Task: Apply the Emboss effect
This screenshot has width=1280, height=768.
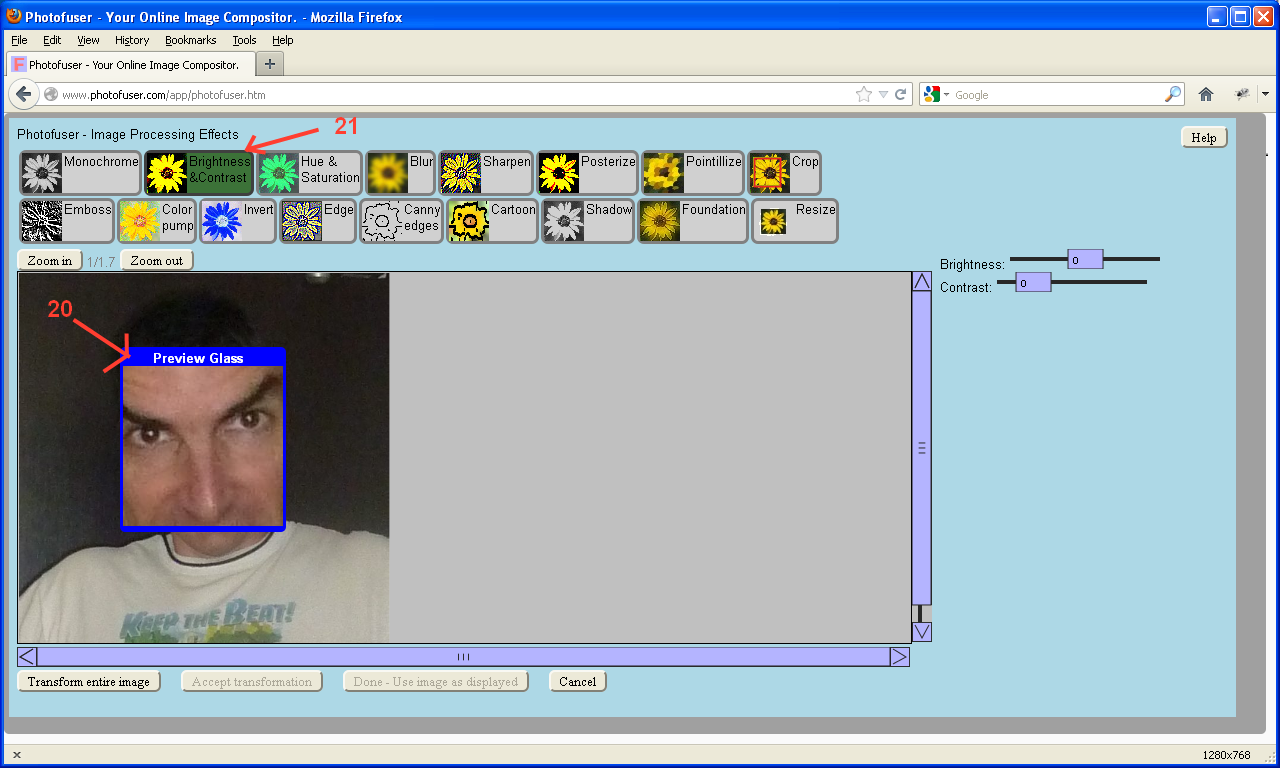Action: (67, 221)
